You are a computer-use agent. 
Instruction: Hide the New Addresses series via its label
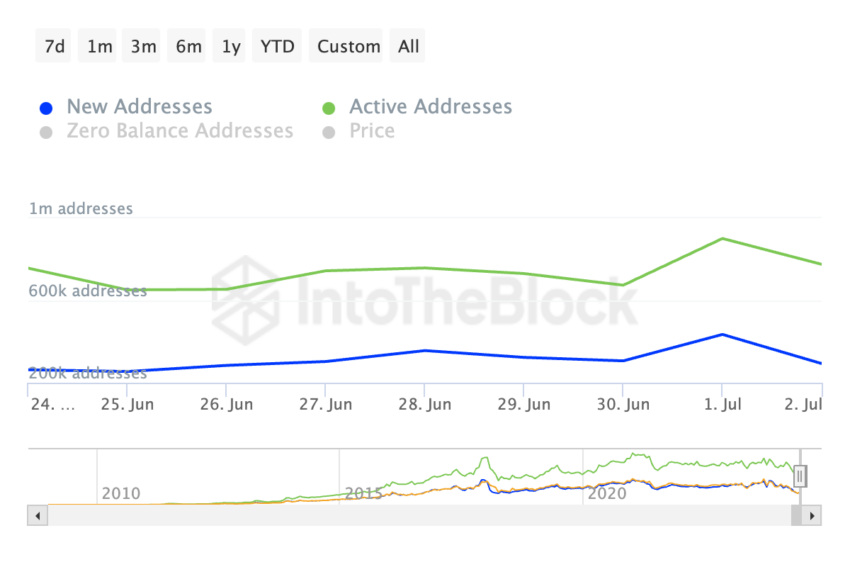139,107
